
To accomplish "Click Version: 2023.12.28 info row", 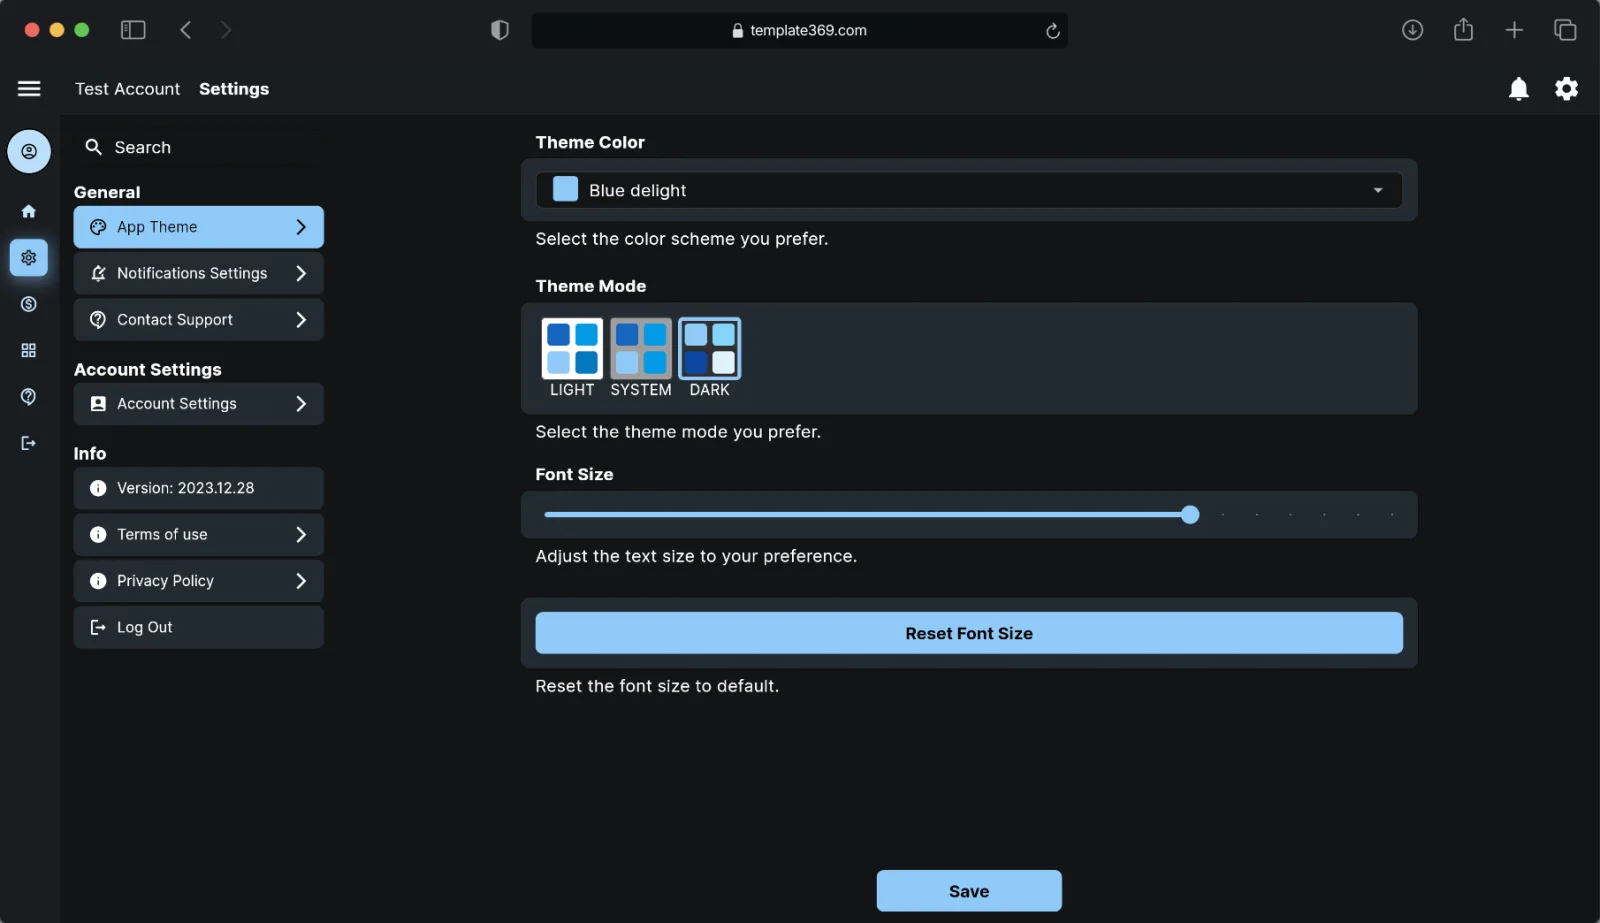I will [198, 488].
